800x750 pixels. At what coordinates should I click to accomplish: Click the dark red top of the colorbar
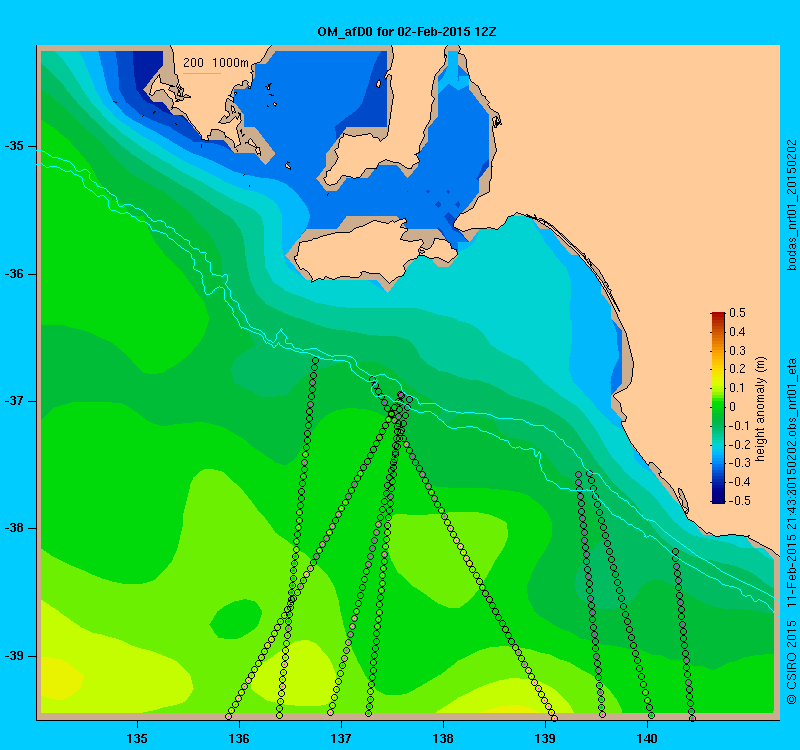pos(718,316)
